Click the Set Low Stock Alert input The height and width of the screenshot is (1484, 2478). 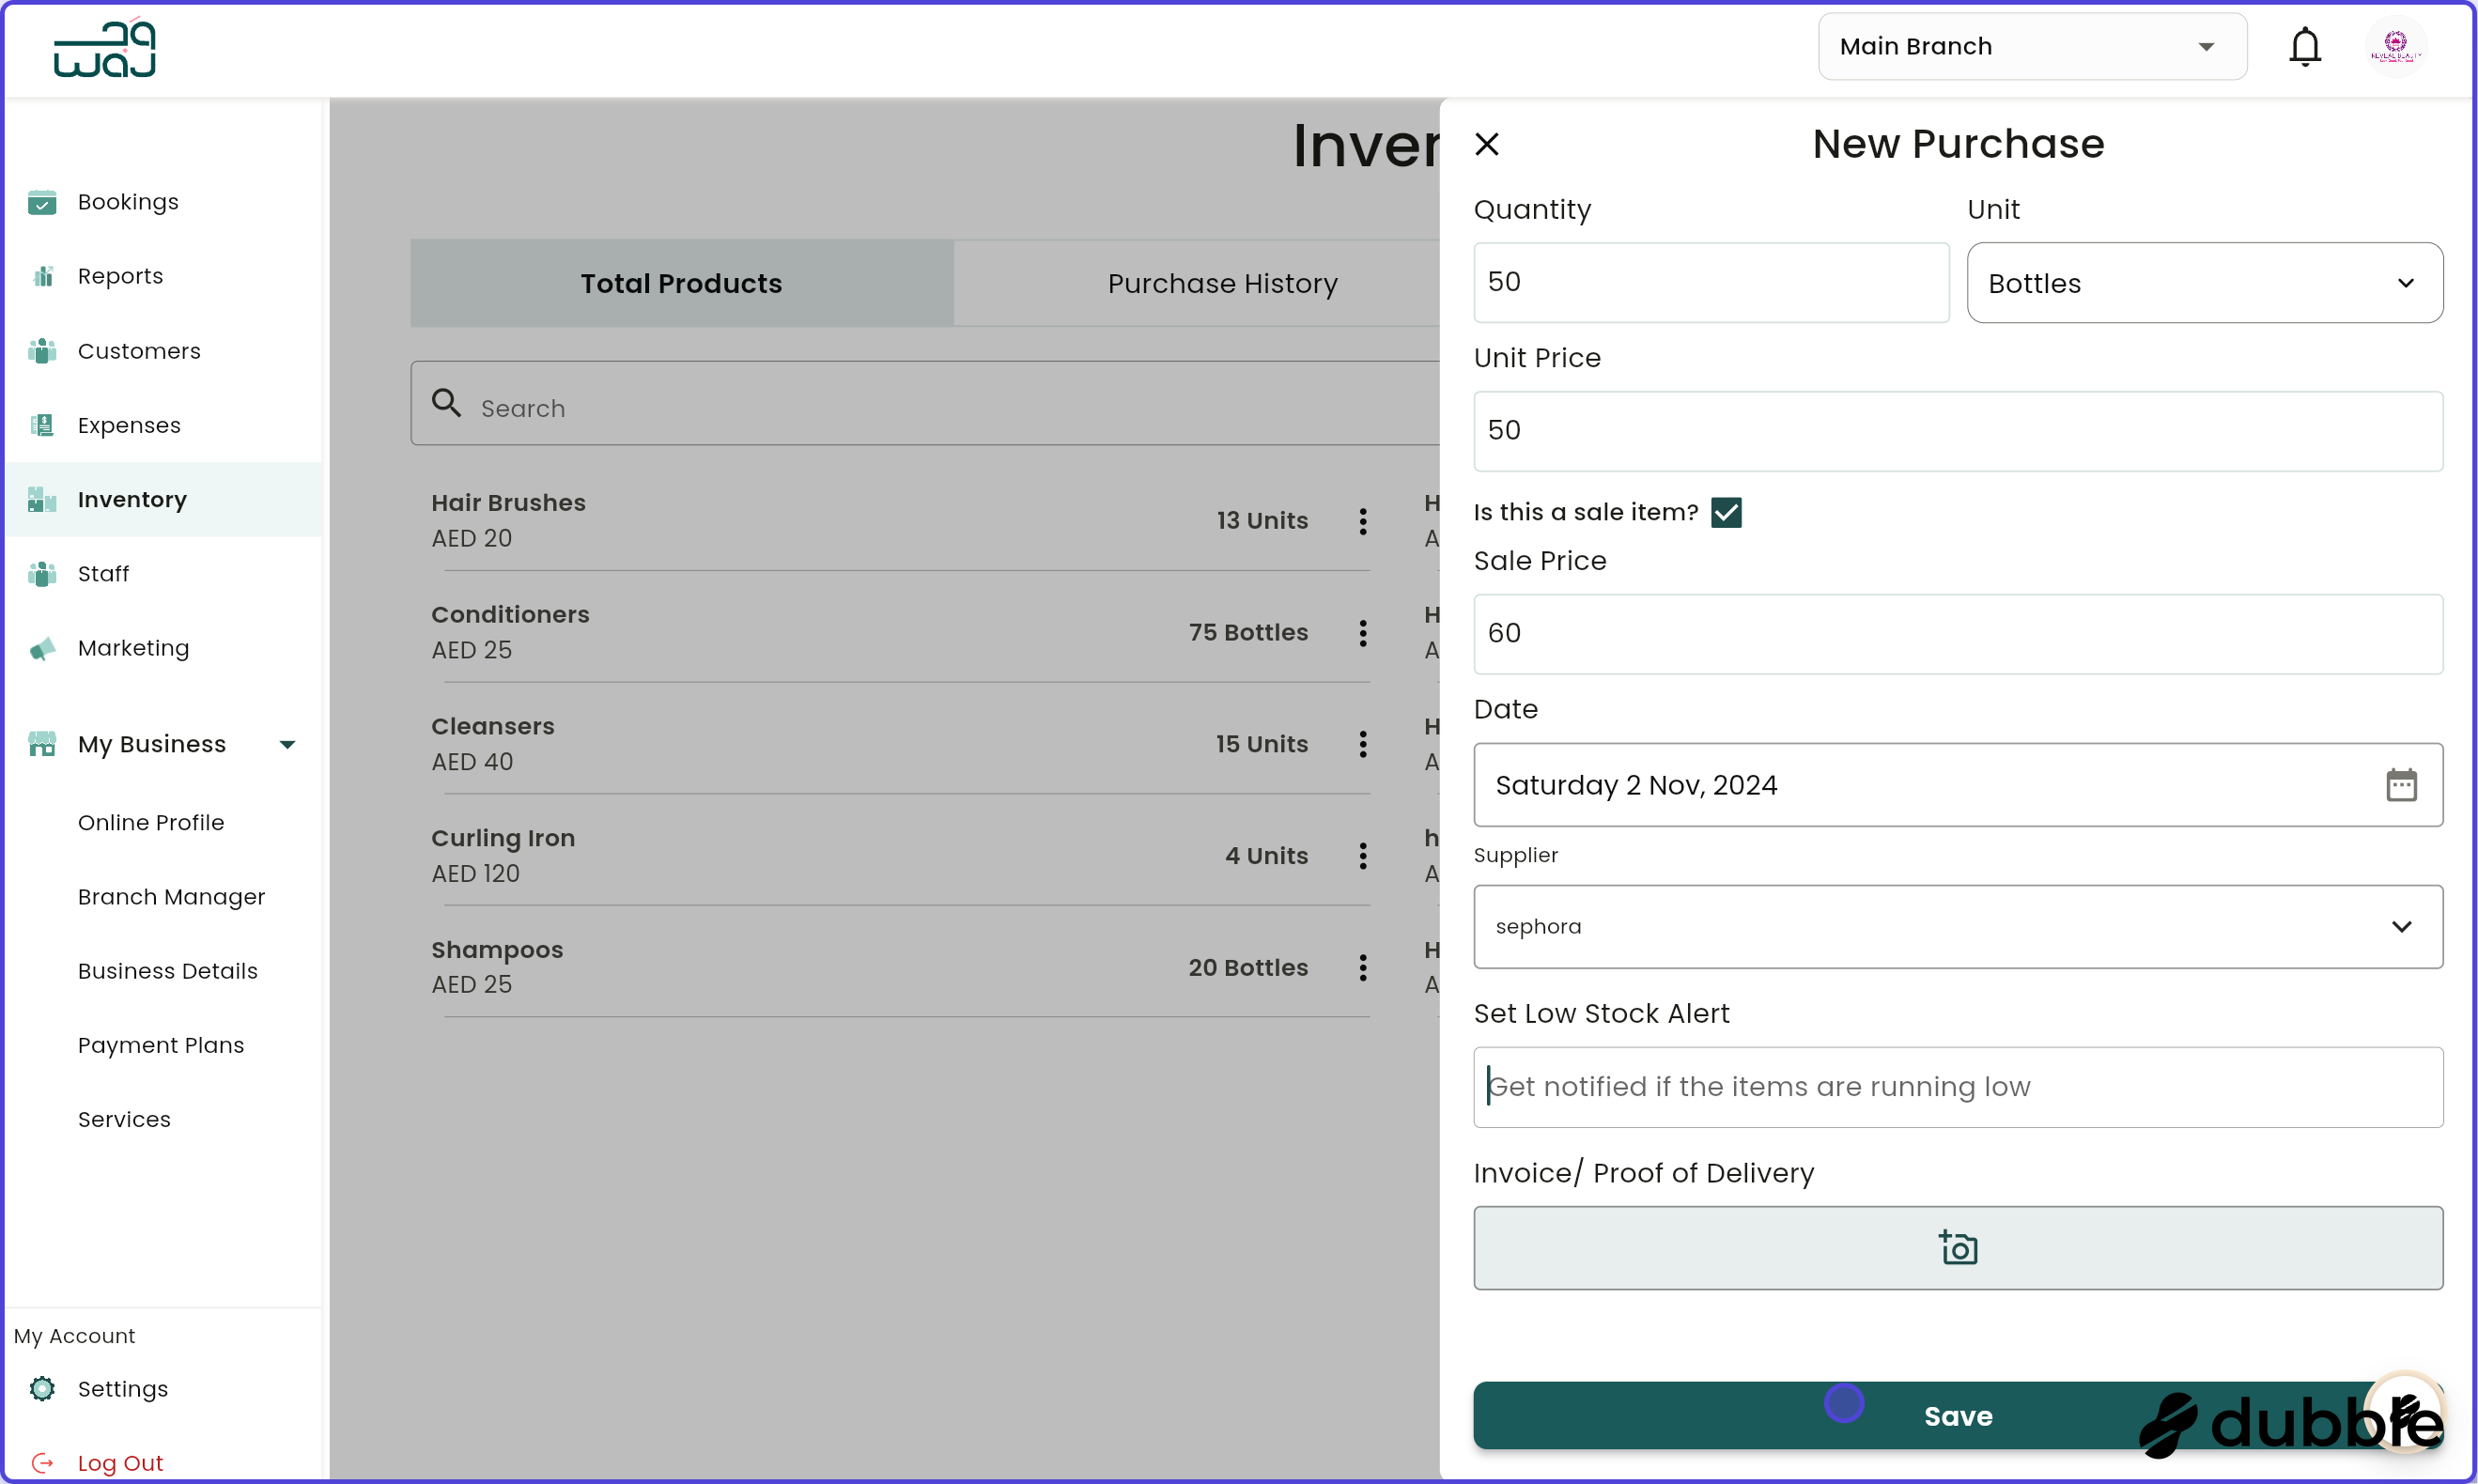click(1957, 1087)
